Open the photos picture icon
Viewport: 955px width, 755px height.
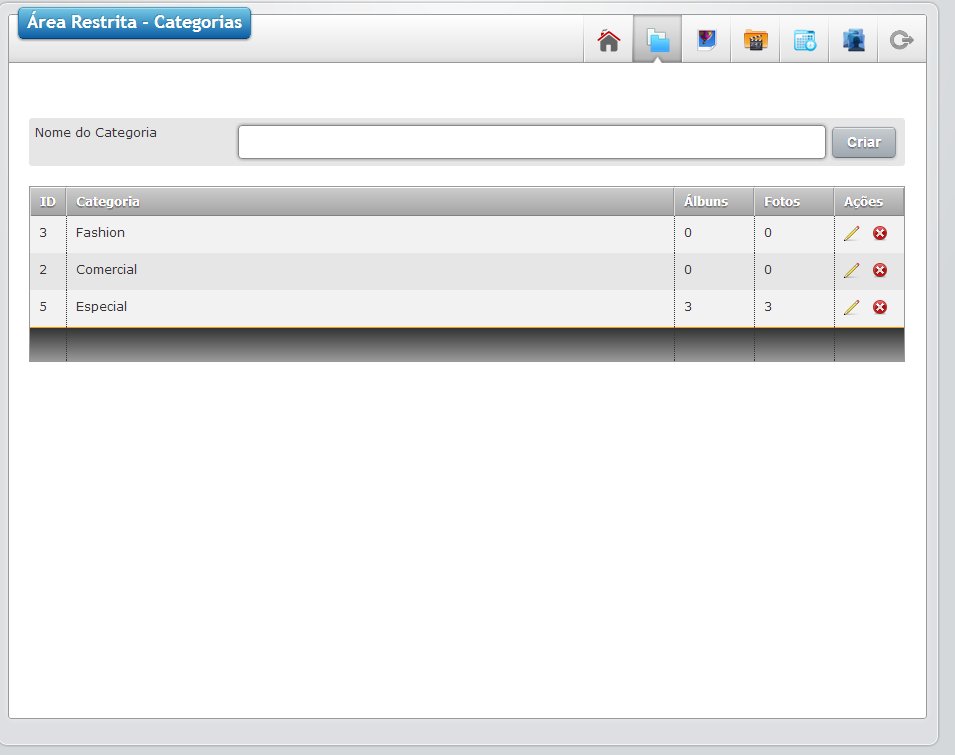707,41
